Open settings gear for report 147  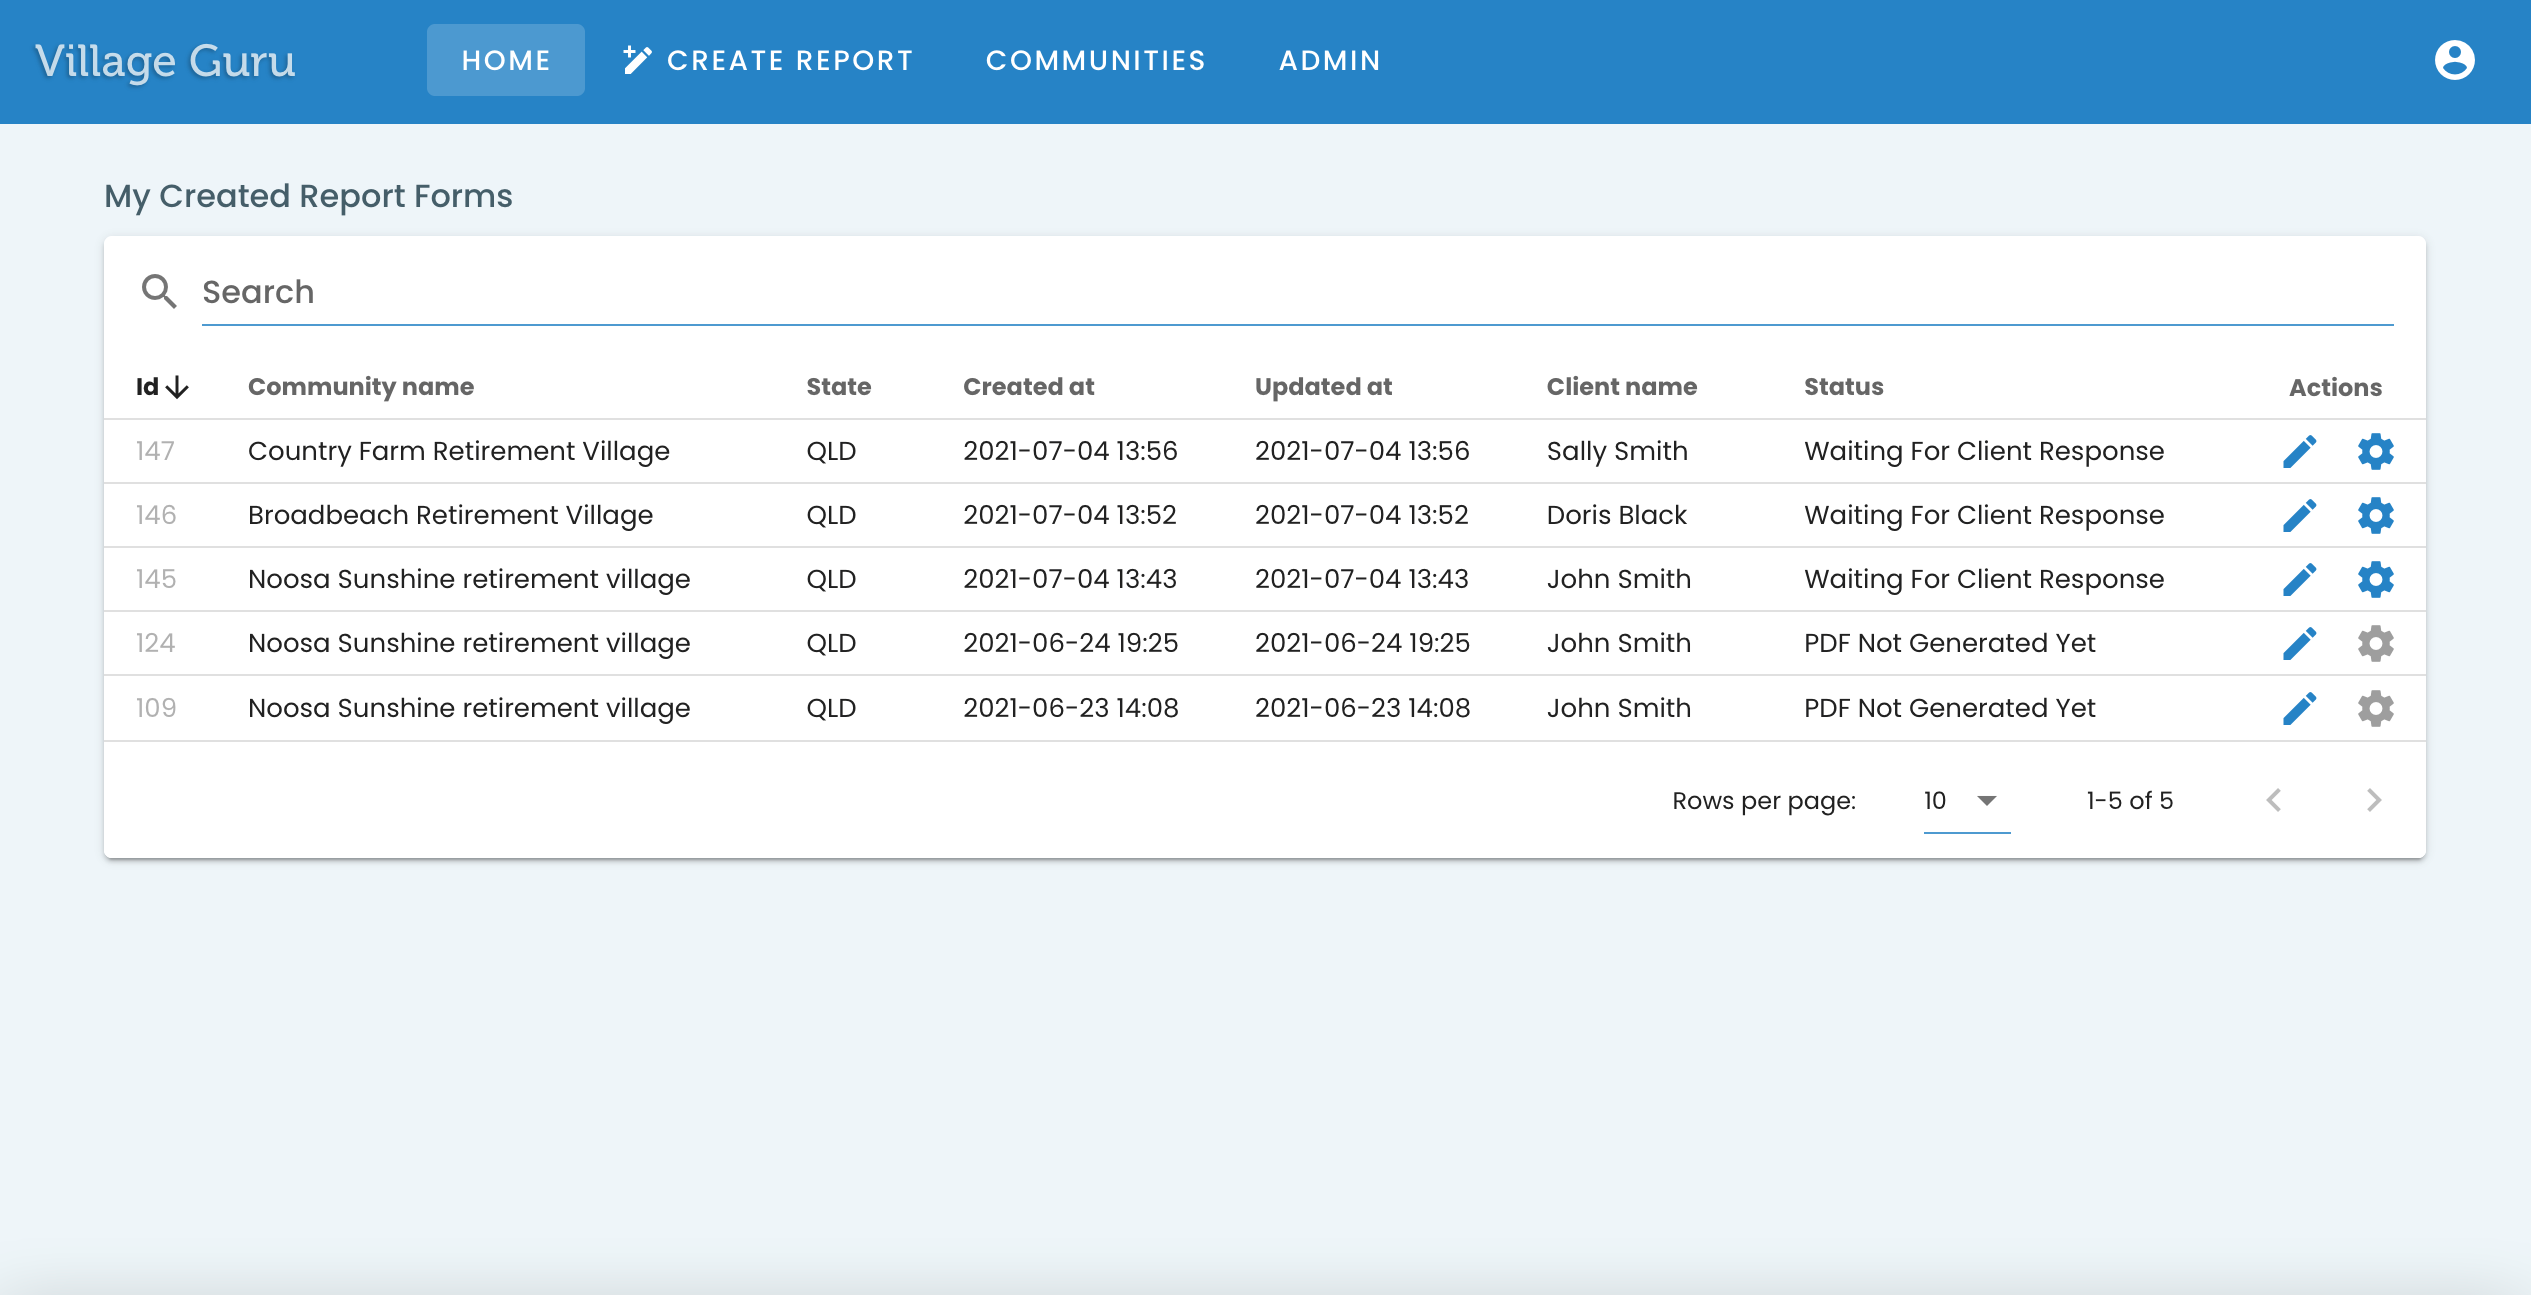2375,451
